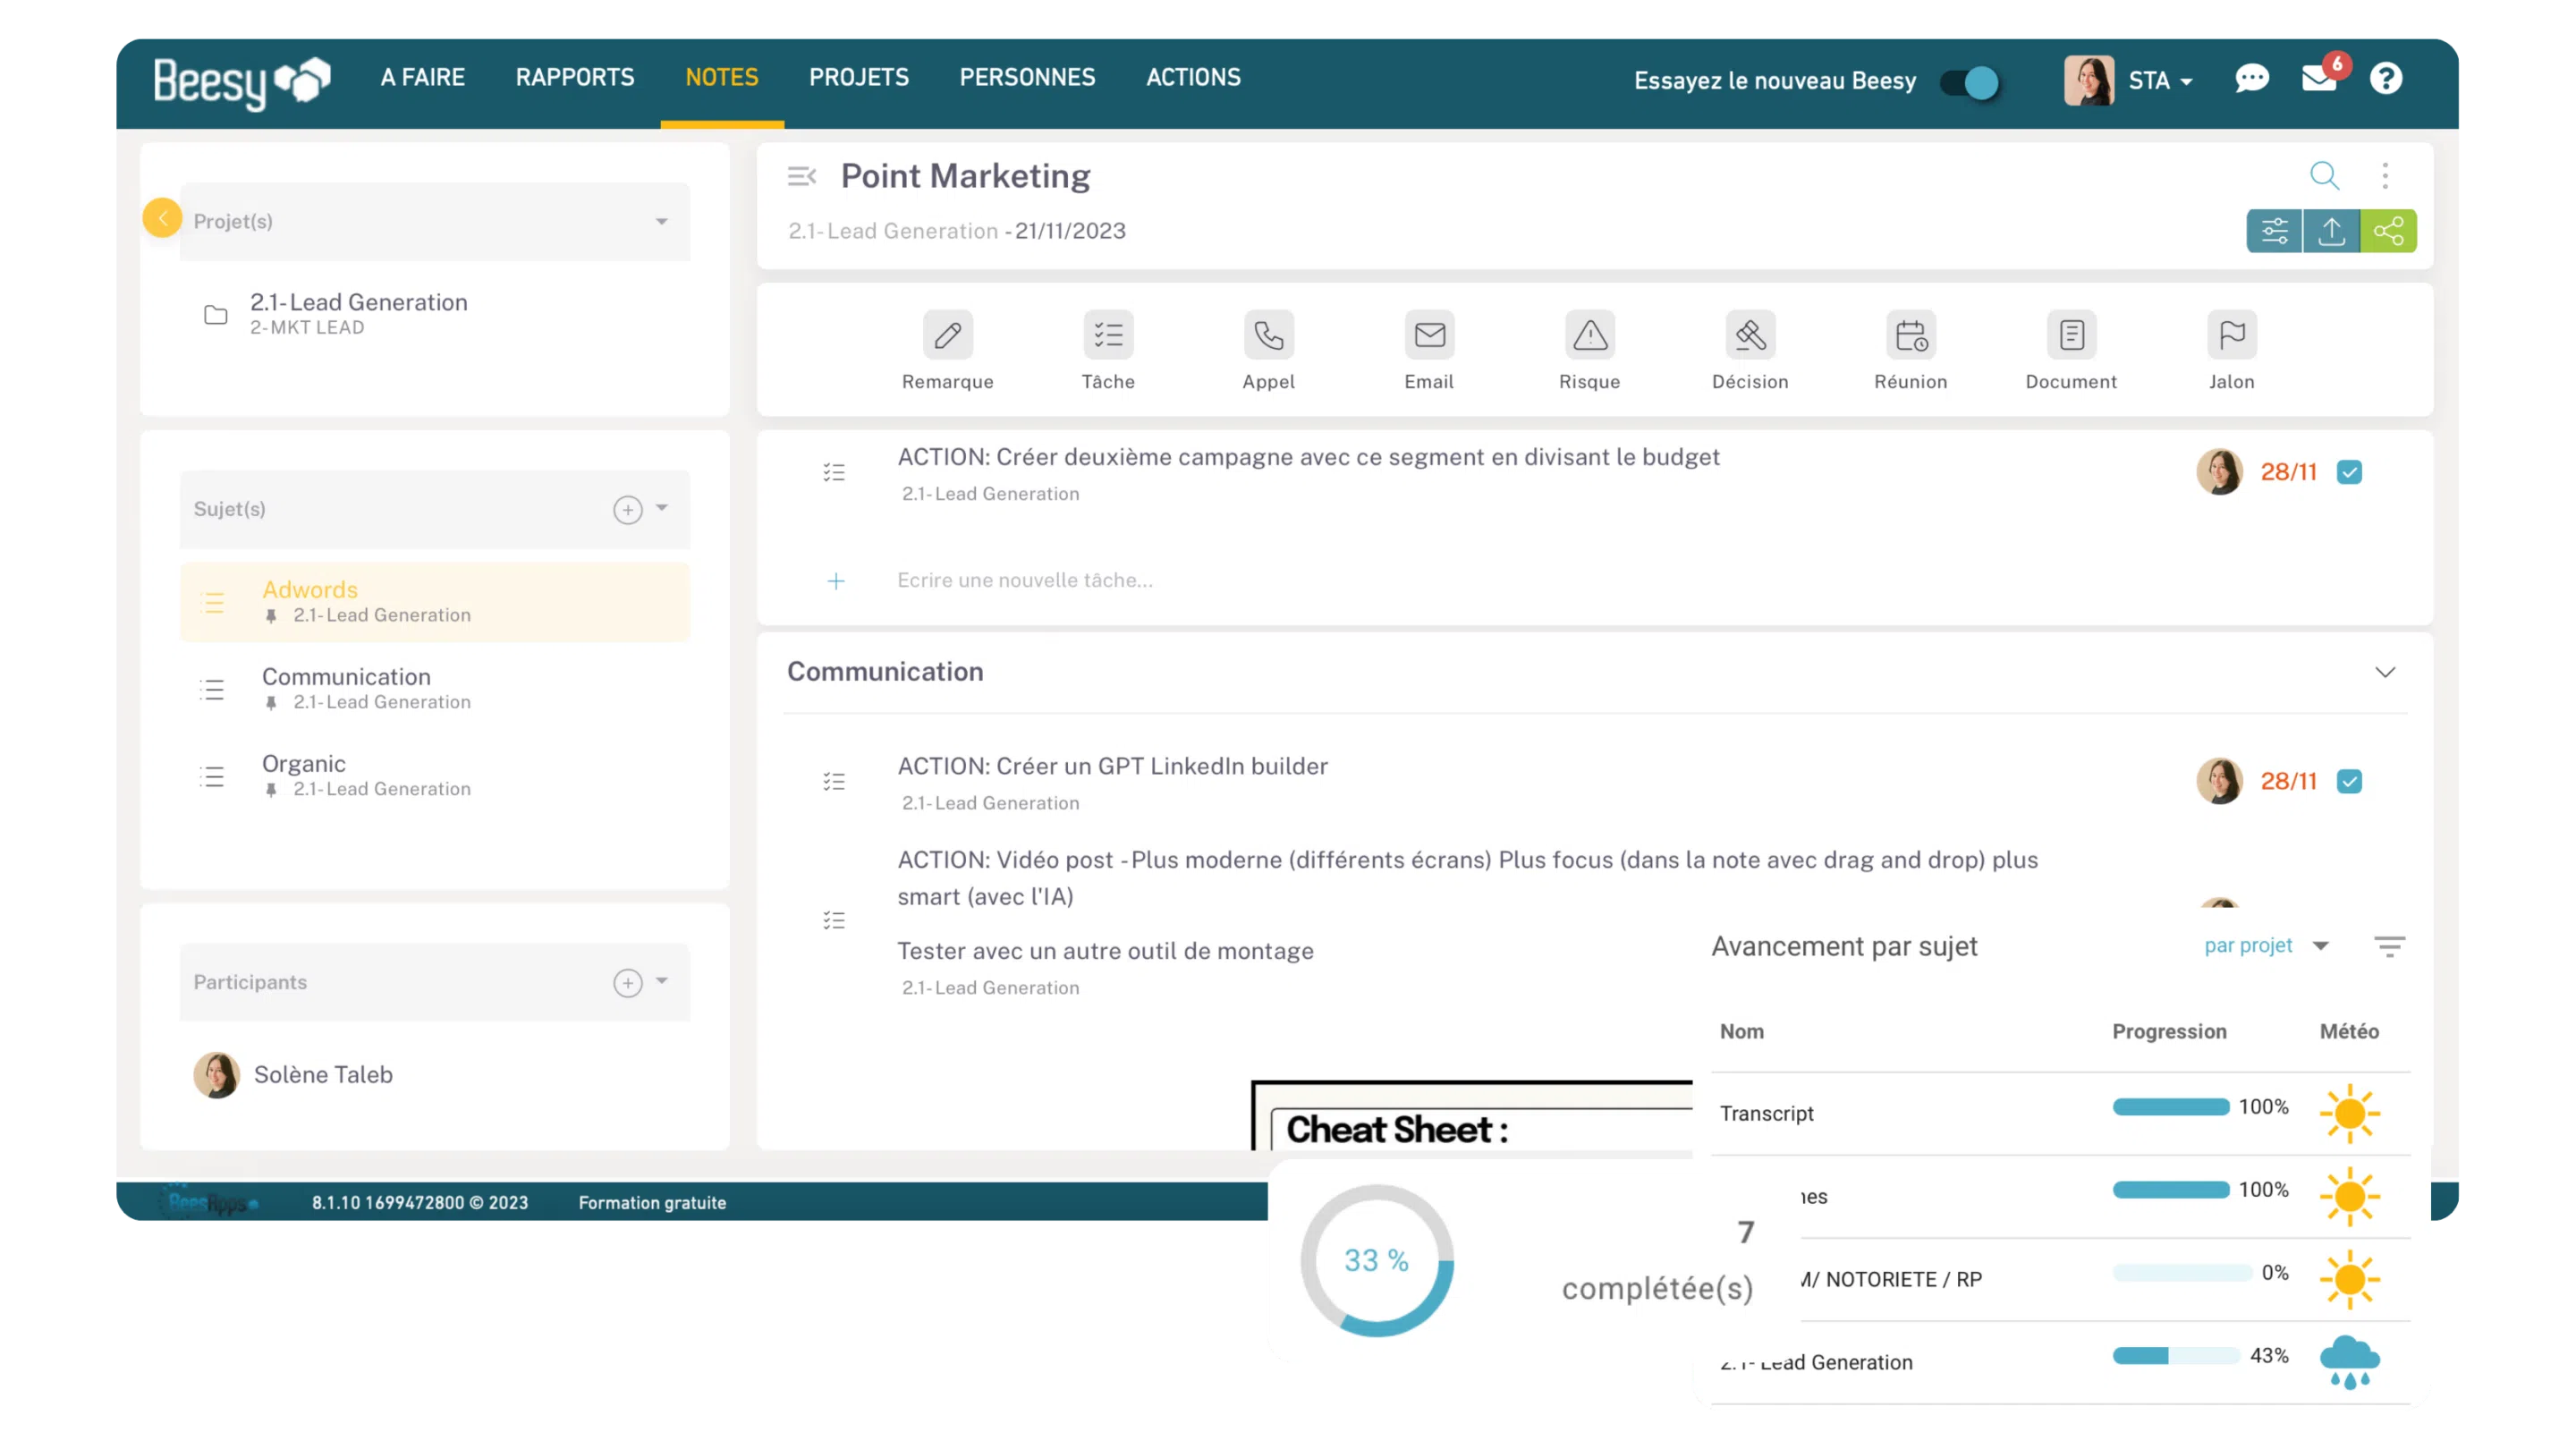The height and width of the screenshot is (1449, 2576).
Task: Switch to the RAPPORTS tab
Action: point(574,78)
